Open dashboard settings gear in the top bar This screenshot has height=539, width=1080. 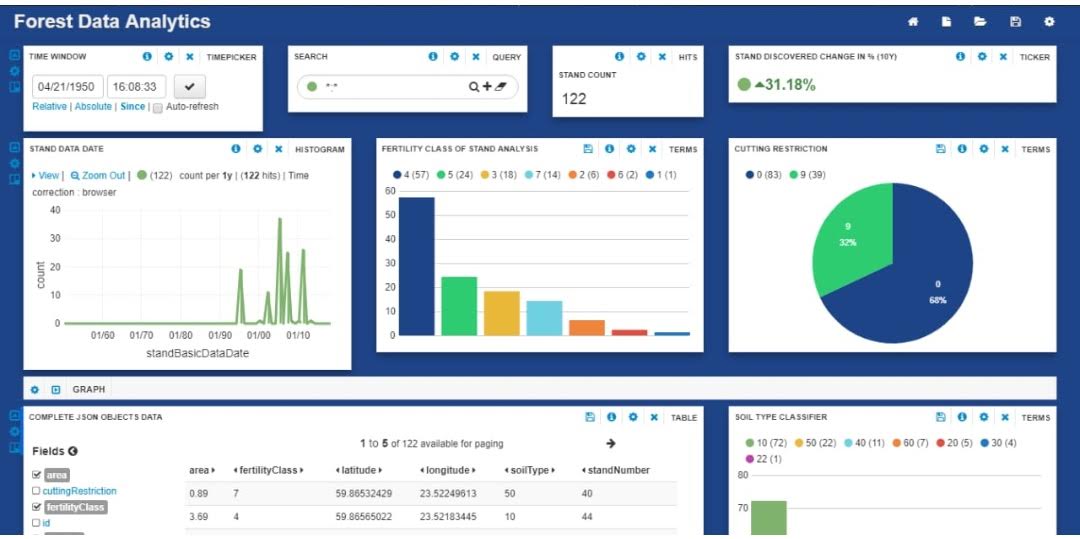pyautogui.click(x=1049, y=22)
